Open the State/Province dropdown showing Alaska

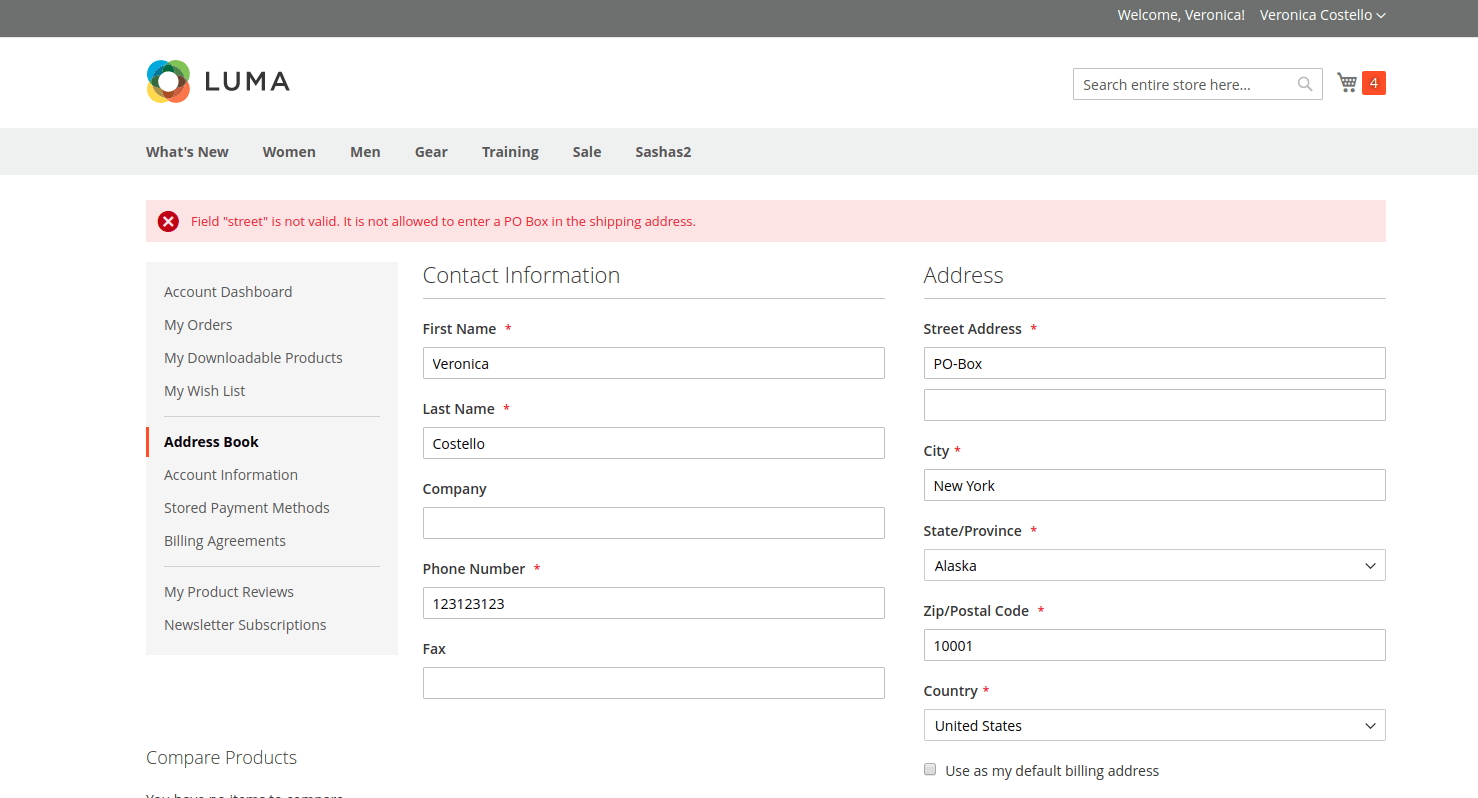coord(1154,565)
